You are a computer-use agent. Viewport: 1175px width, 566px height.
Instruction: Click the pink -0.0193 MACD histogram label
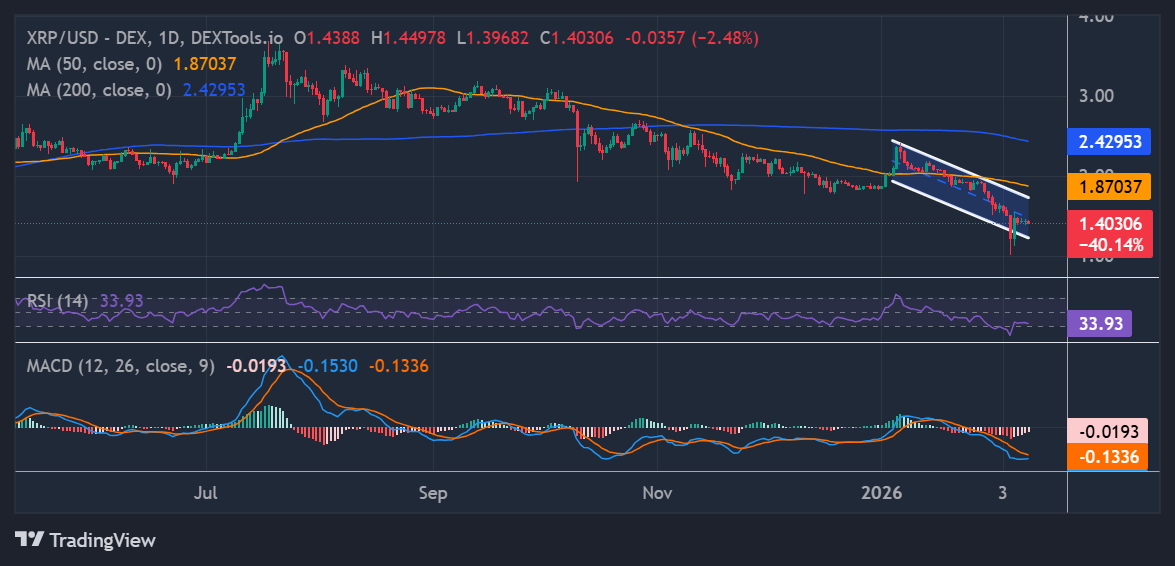tap(1108, 431)
